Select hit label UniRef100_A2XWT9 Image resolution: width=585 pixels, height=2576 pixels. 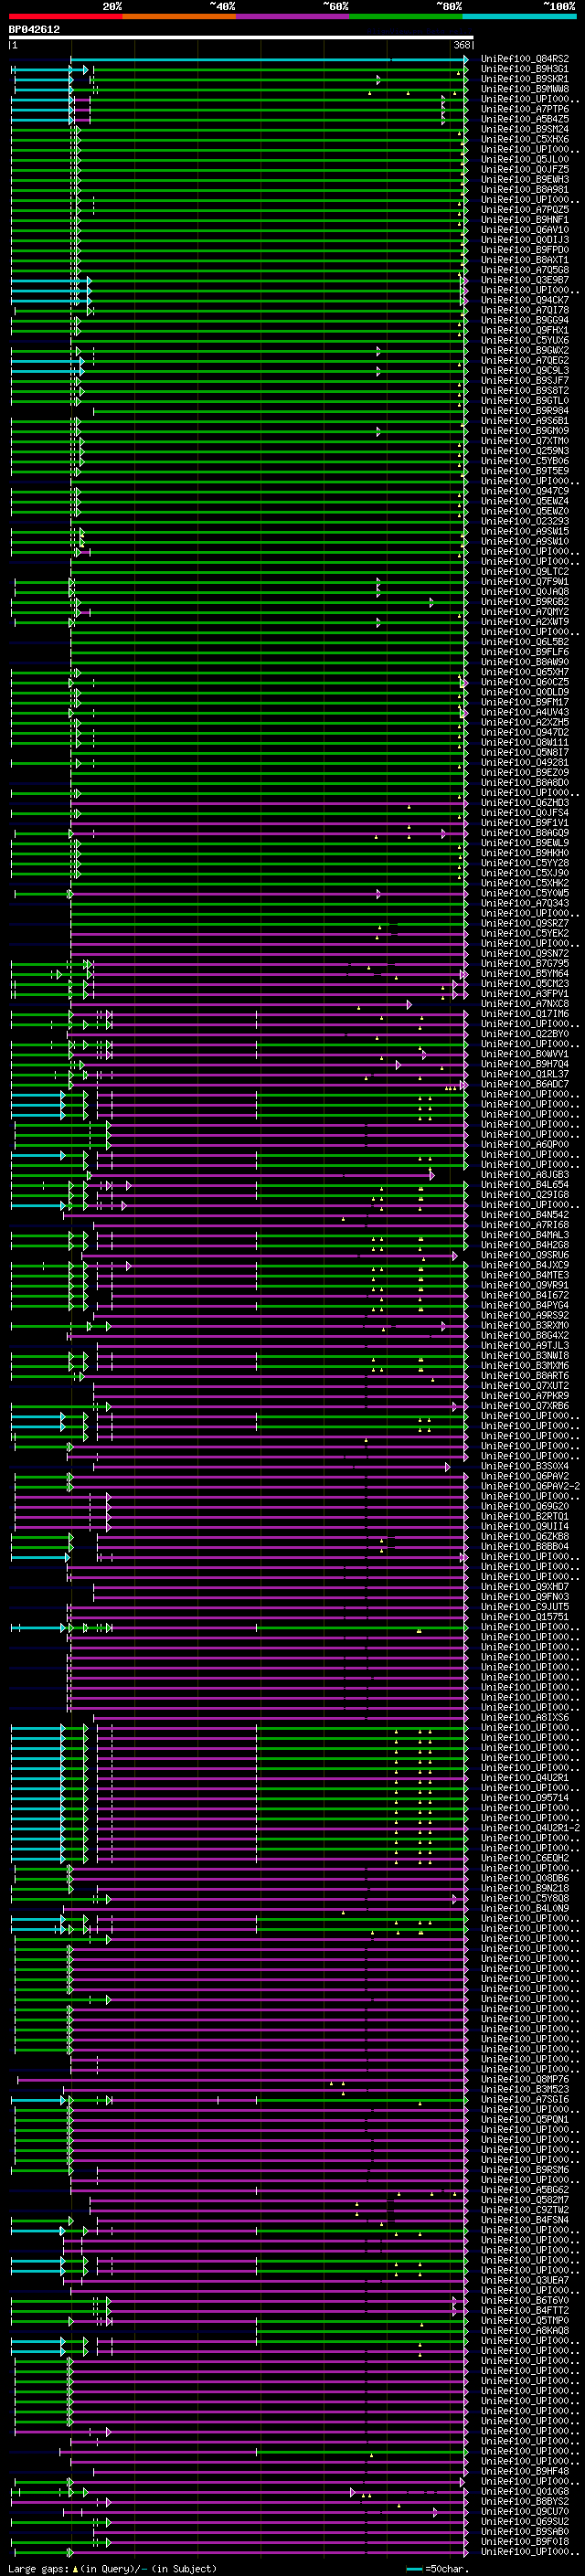pyautogui.click(x=525, y=622)
